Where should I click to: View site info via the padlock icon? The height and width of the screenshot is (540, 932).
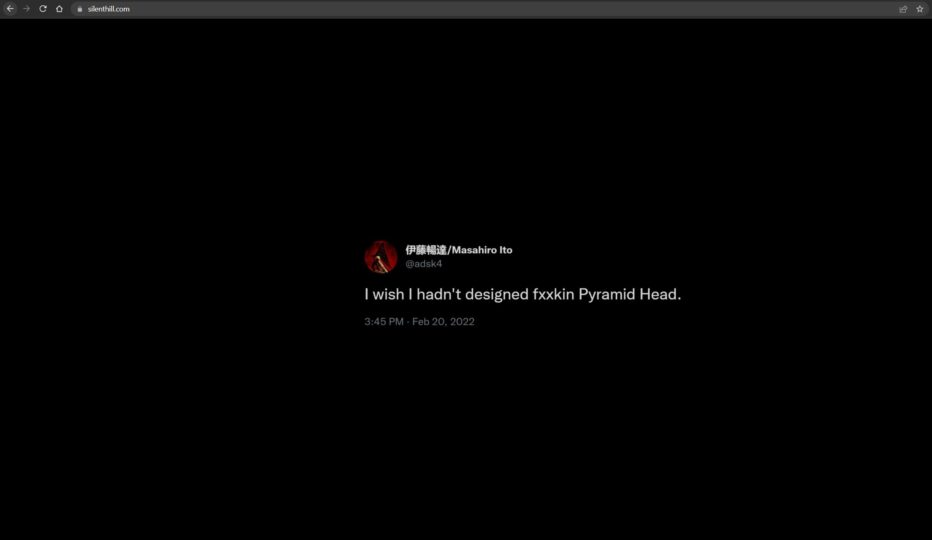pos(80,9)
